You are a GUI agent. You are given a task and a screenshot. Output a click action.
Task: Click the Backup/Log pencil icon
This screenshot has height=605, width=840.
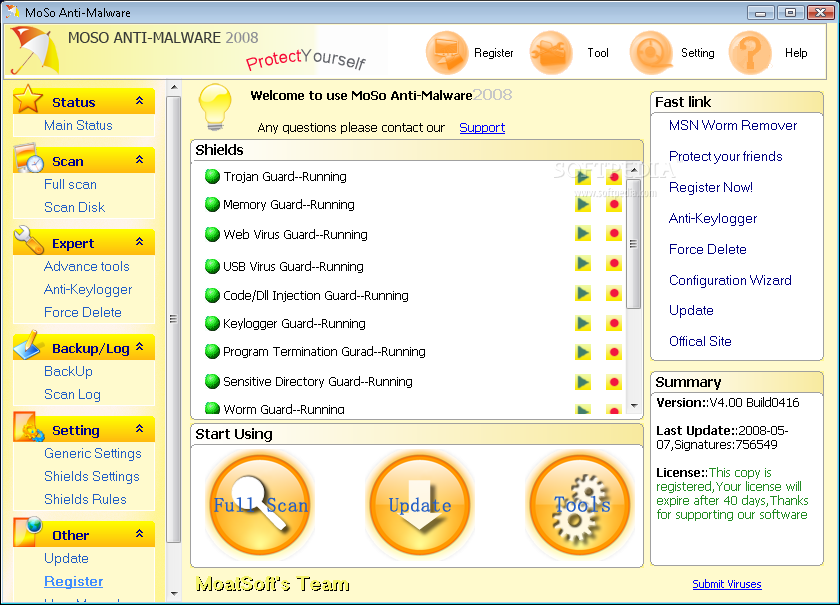coord(28,345)
